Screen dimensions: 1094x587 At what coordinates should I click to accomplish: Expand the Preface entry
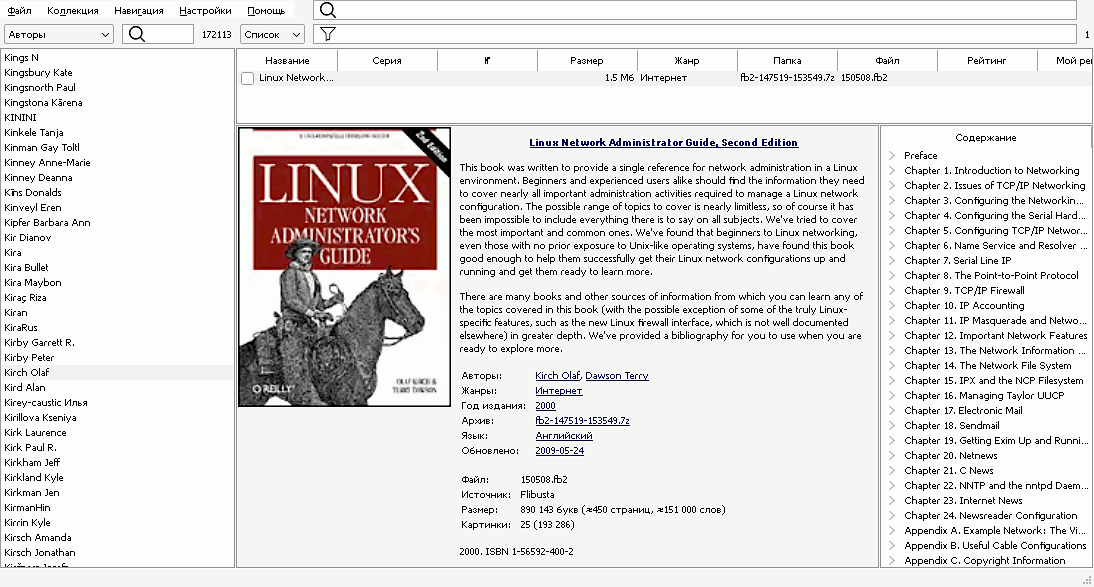[x=892, y=156]
